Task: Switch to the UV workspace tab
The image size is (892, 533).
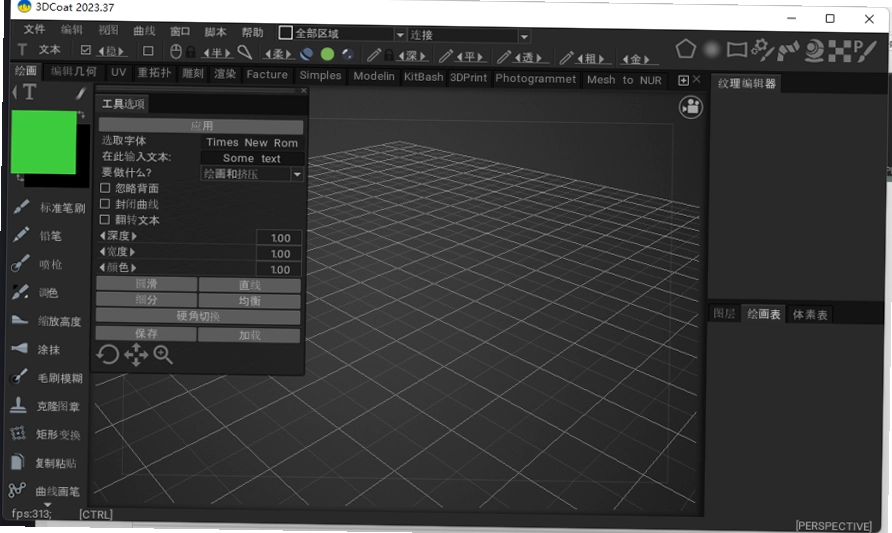Action: [118, 72]
